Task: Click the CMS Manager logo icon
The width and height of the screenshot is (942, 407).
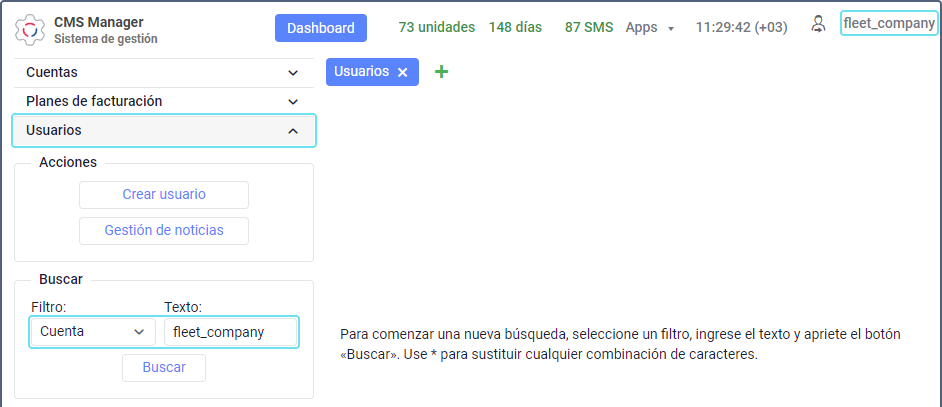Action: (31, 30)
